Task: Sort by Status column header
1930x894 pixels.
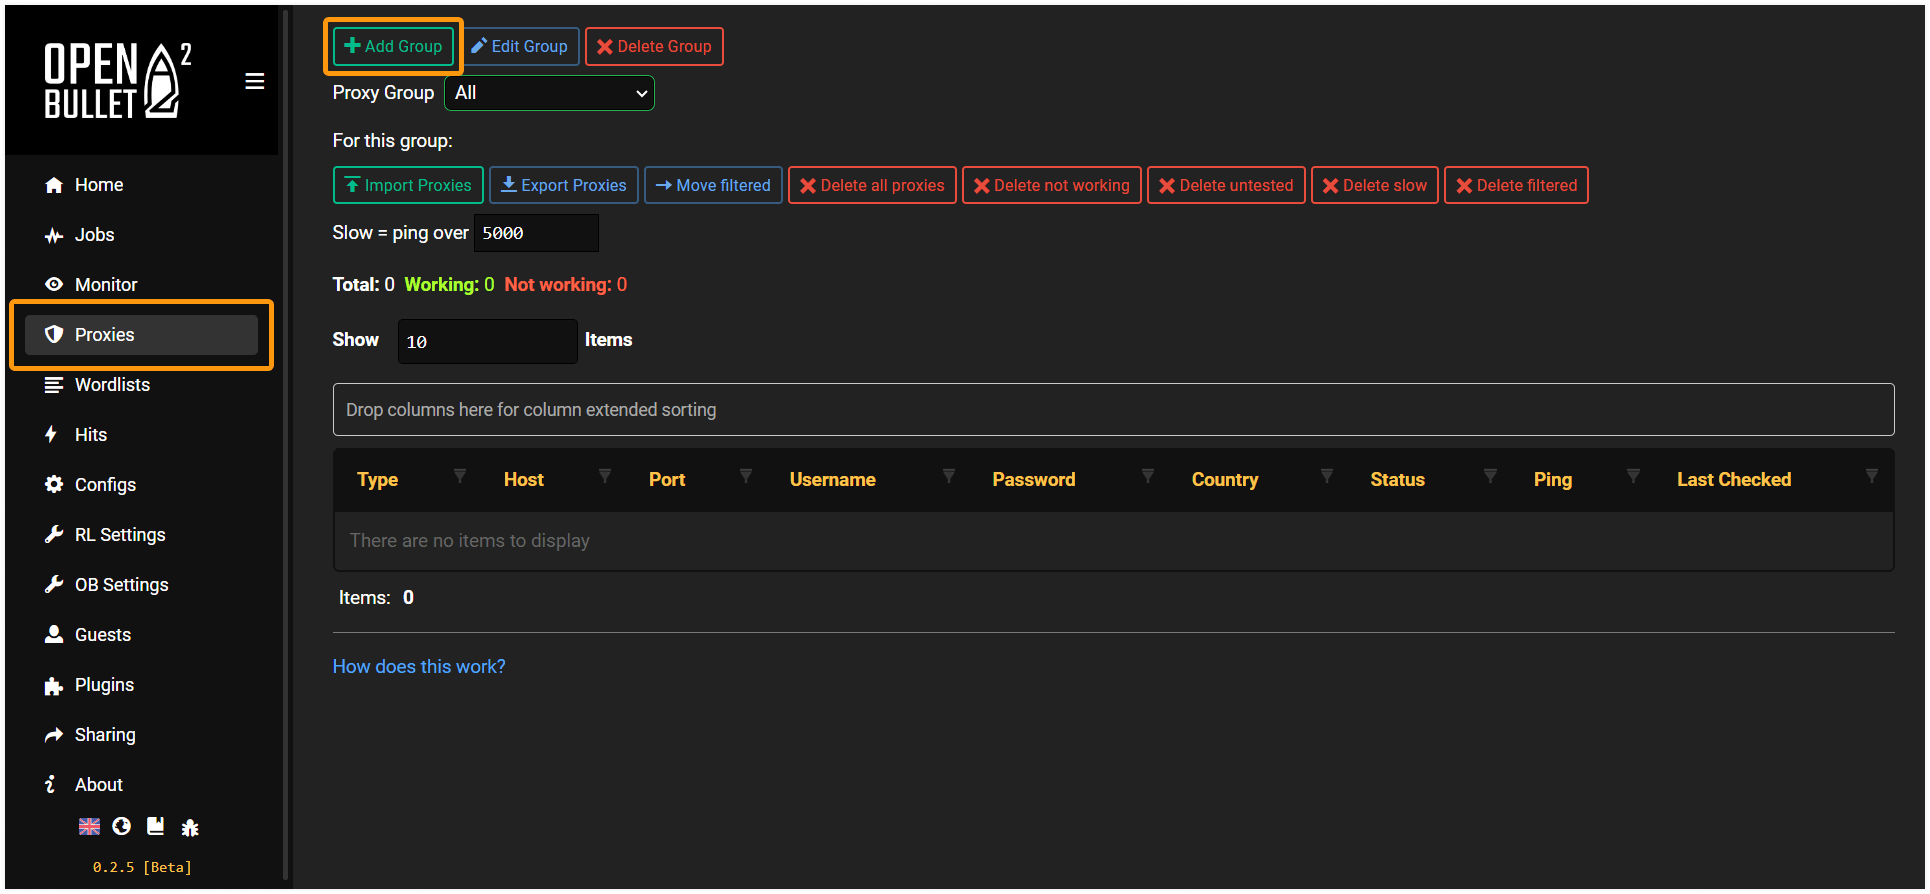Action: pos(1397,480)
